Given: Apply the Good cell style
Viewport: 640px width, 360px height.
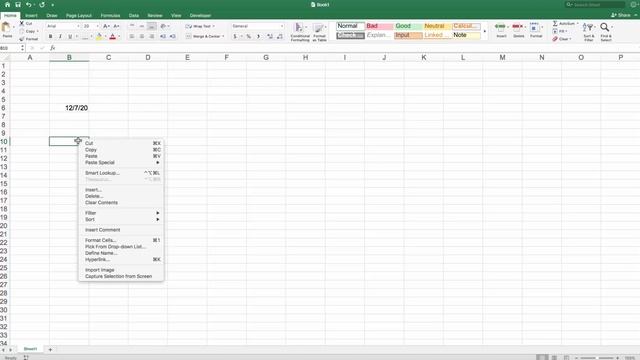Looking at the screenshot, I should [x=408, y=26].
